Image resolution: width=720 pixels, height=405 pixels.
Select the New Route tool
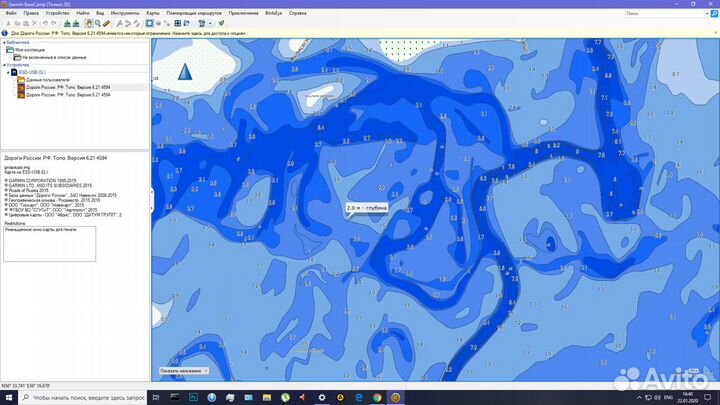pos(128,23)
